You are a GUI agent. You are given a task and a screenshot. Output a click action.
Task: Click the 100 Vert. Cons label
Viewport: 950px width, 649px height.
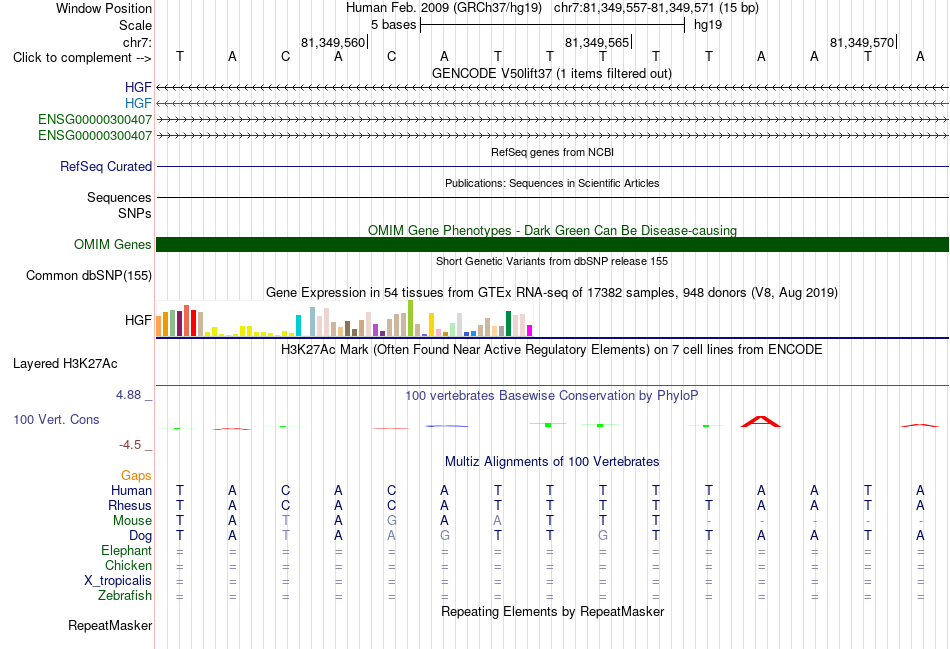tap(56, 419)
